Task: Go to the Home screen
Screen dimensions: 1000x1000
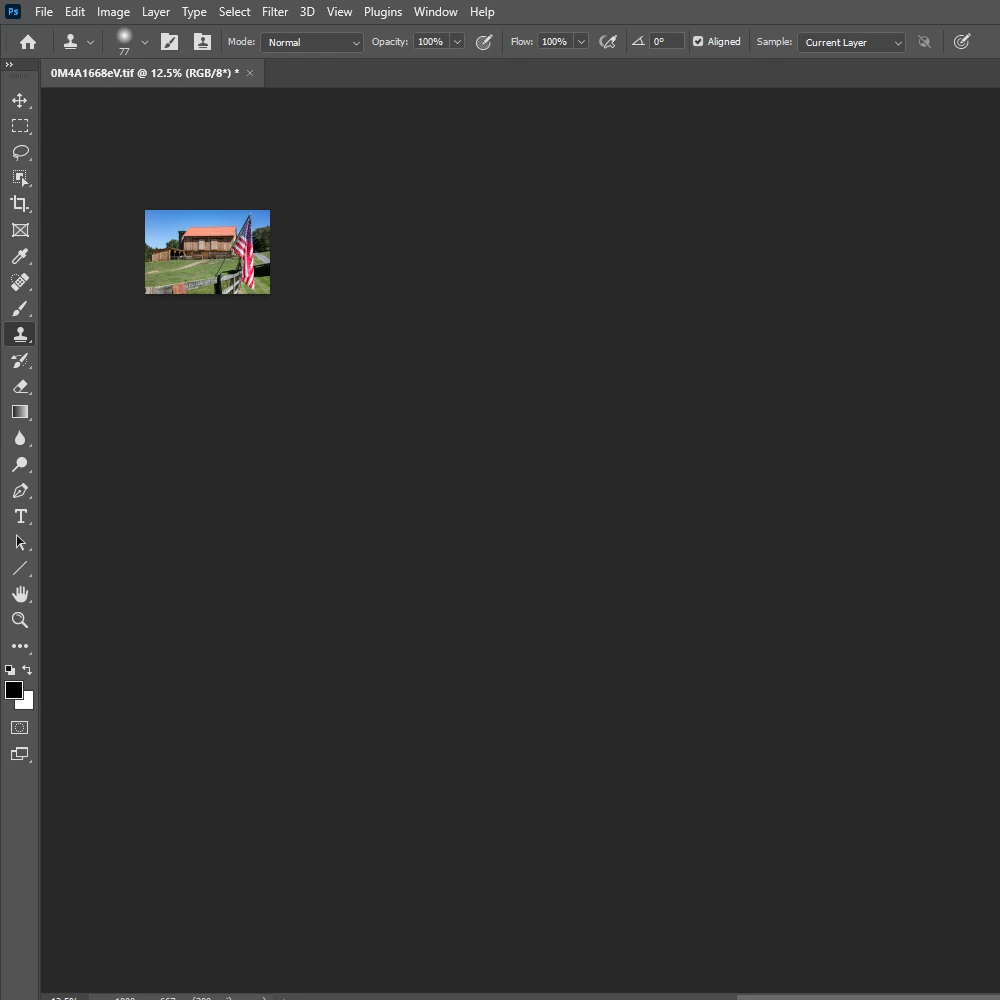Action: (x=27, y=42)
